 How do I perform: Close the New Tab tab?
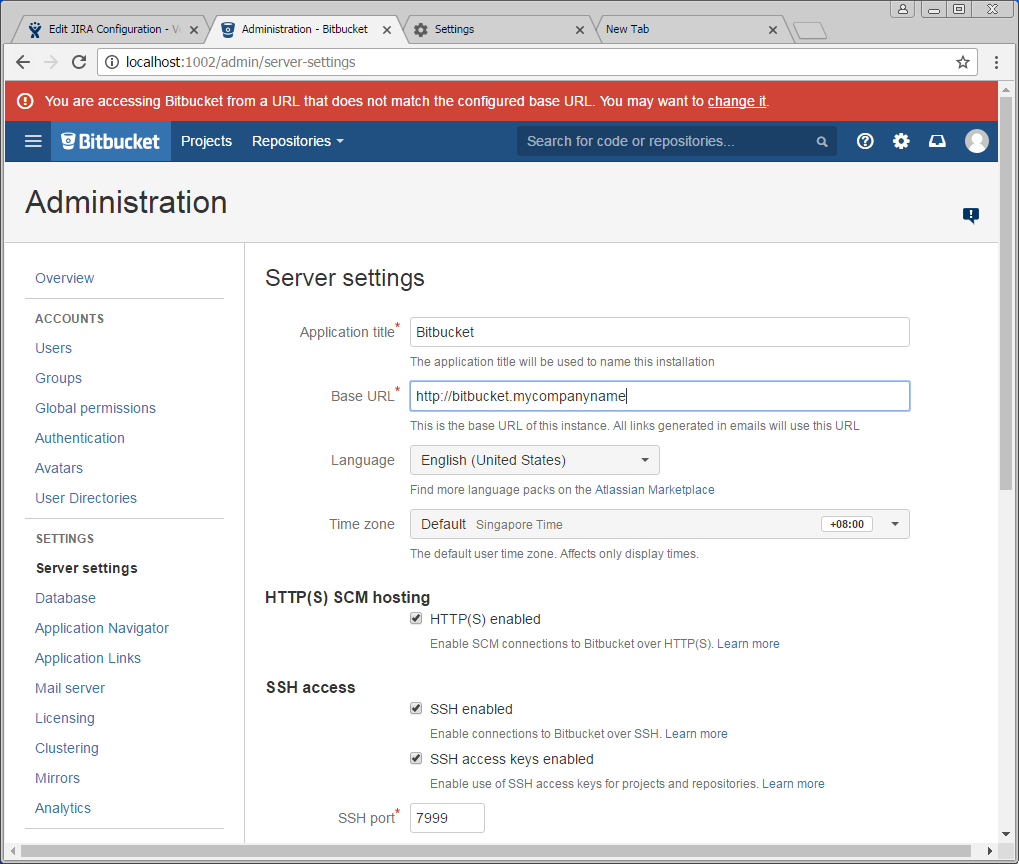773,30
